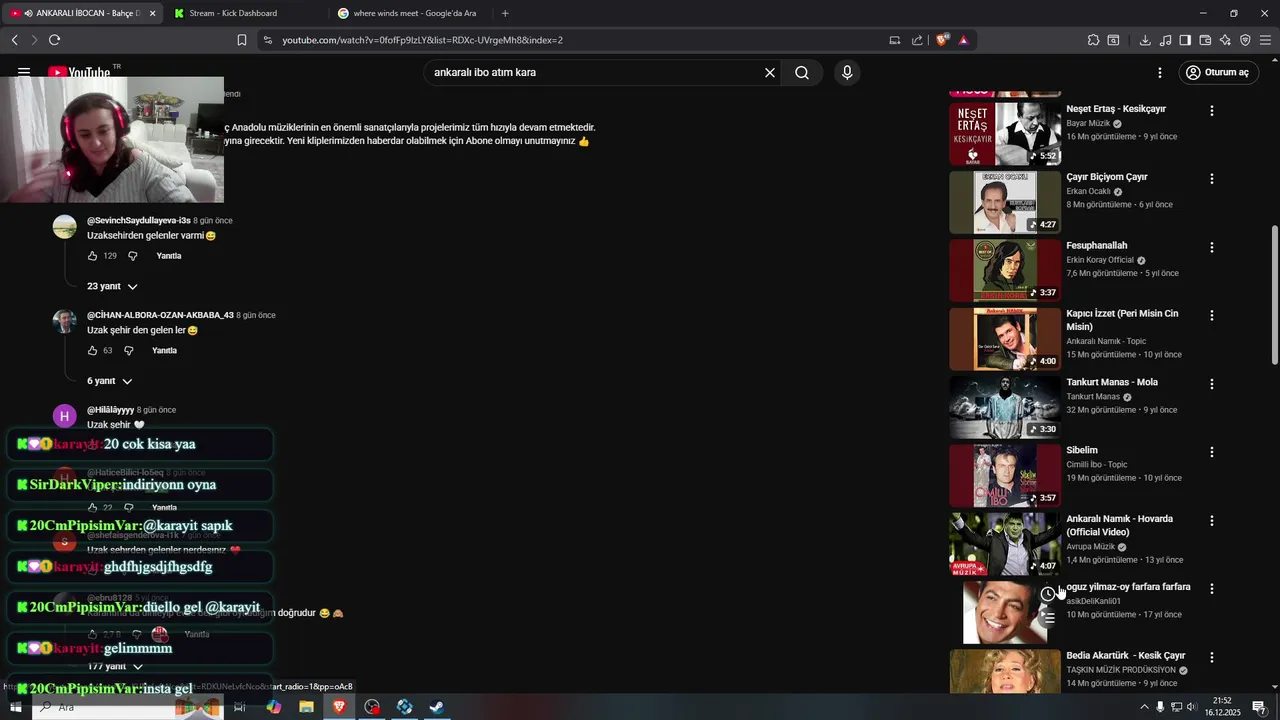Clear the YouTube search box text
The width and height of the screenshot is (1280, 720).
pos(770,73)
